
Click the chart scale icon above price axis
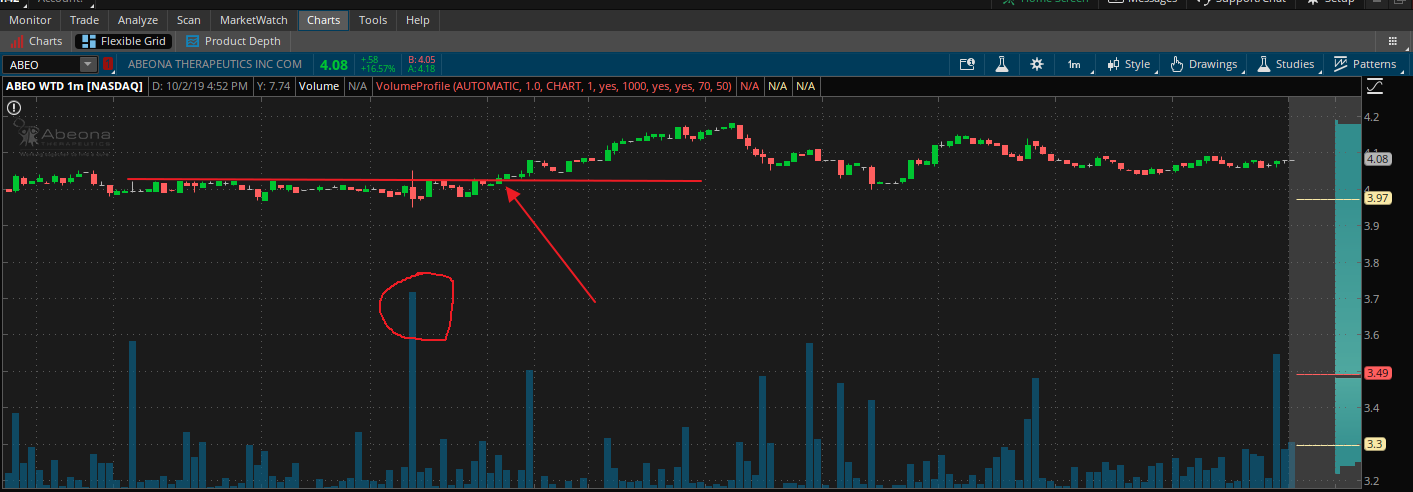pyautogui.click(x=1375, y=87)
